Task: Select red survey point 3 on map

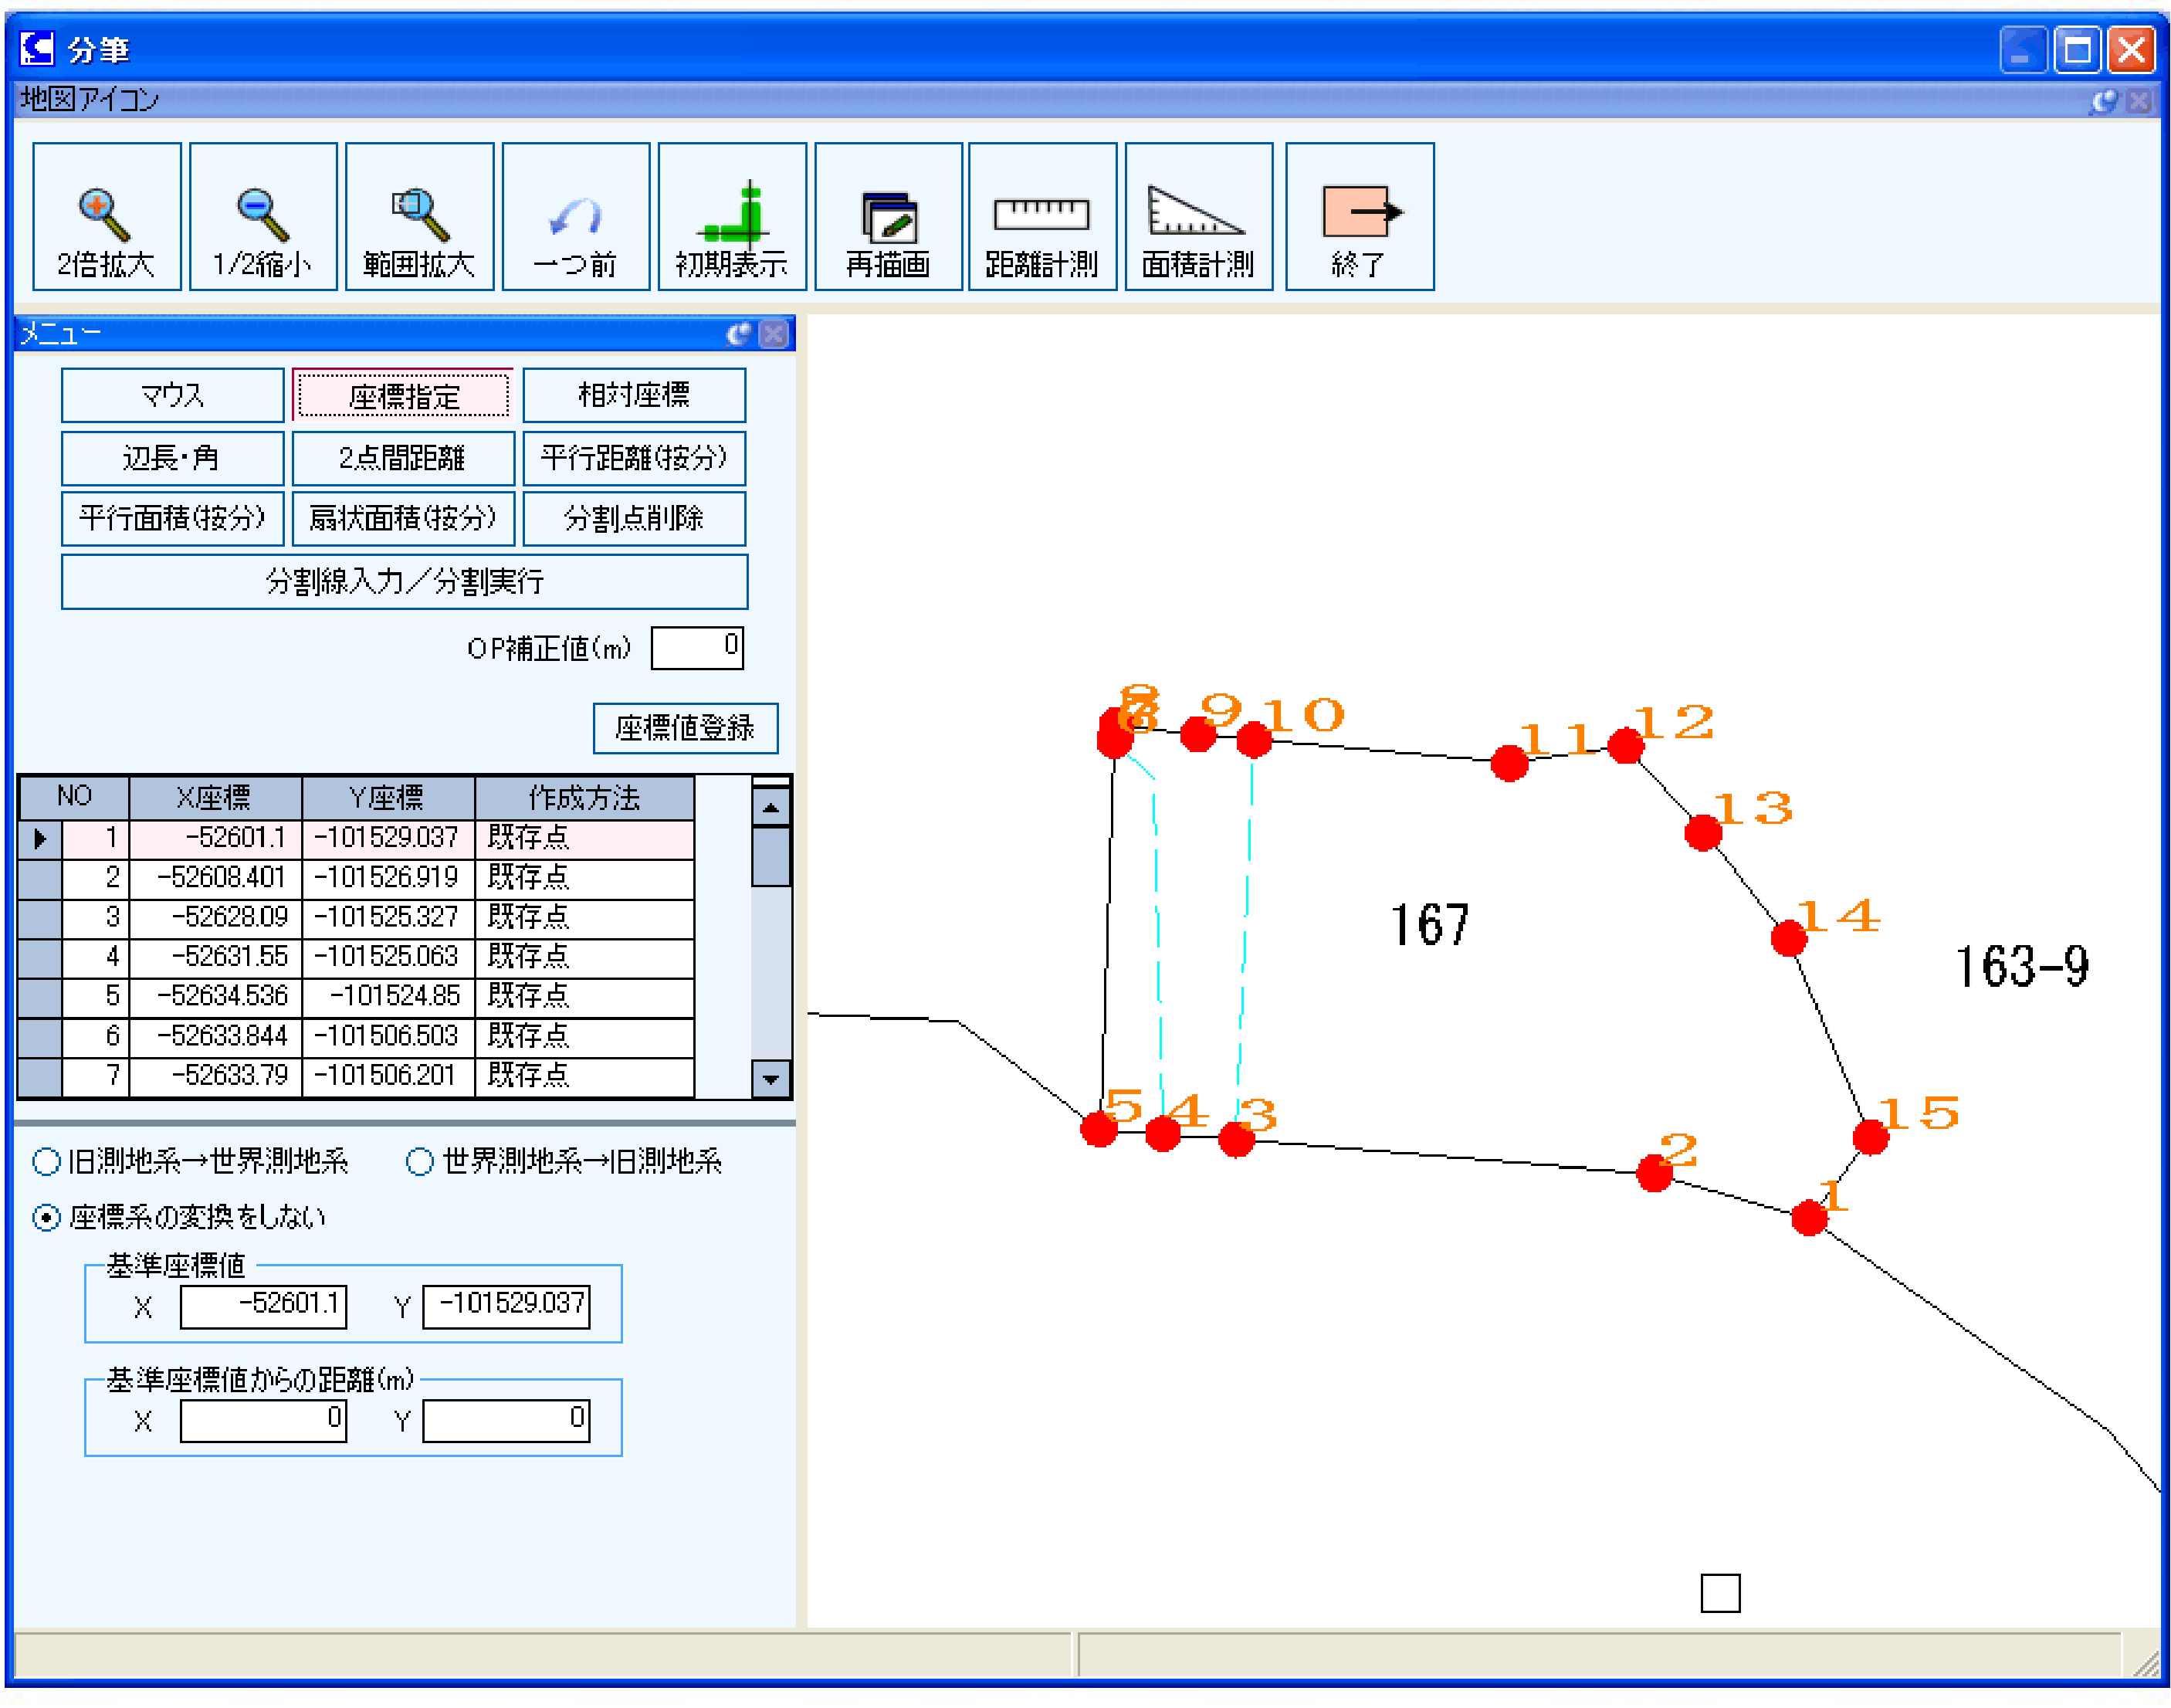Action: pyautogui.click(x=1236, y=1139)
